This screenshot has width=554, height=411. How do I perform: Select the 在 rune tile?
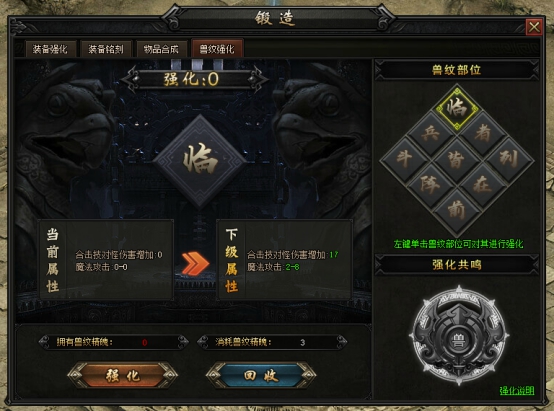tap(483, 185)
